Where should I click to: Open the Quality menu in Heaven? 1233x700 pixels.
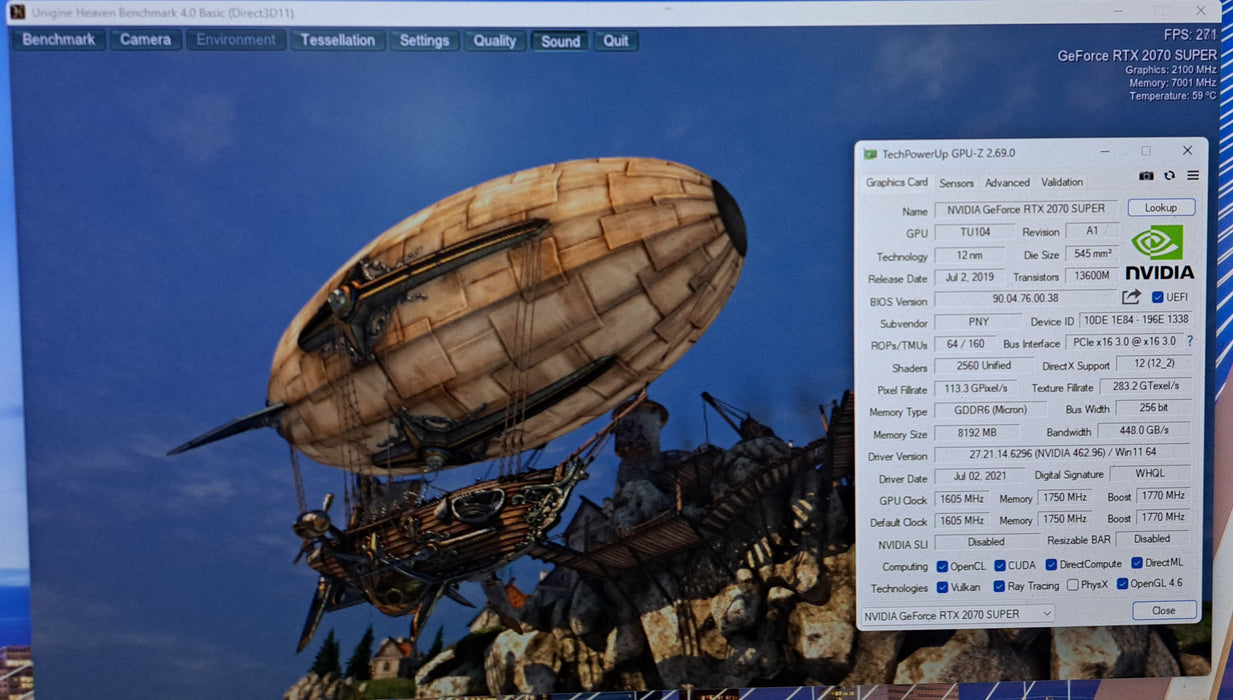[495, 41]
